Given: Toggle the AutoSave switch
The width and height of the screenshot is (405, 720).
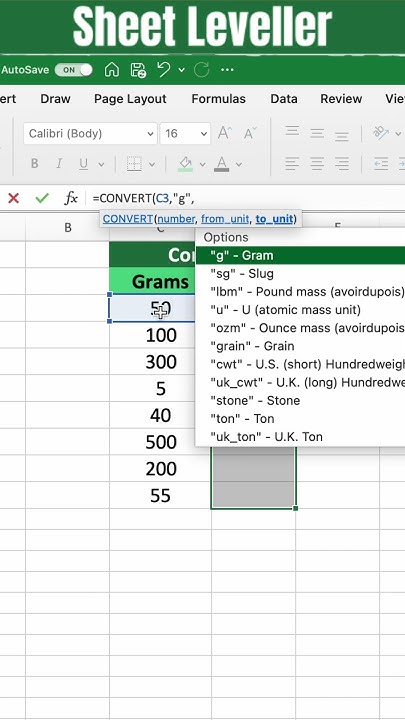Looking at the screenshot, I should [x=73, y=70].
